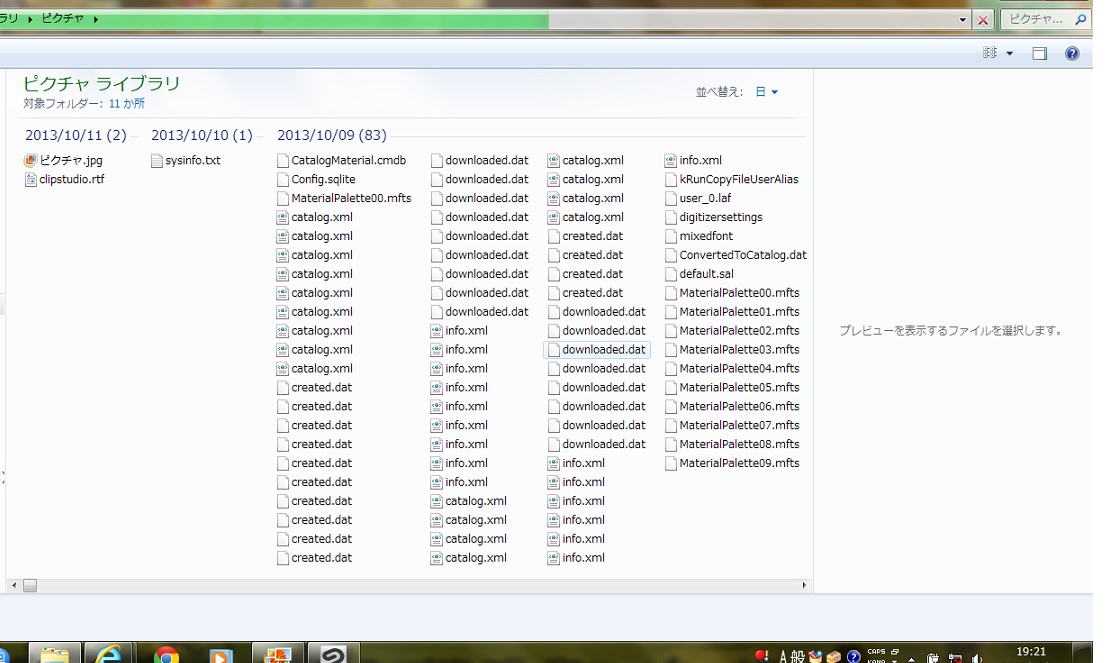1113x663 pixels.
Task: Click the horizontal scrollbar thumb
Action: [30, 586]
